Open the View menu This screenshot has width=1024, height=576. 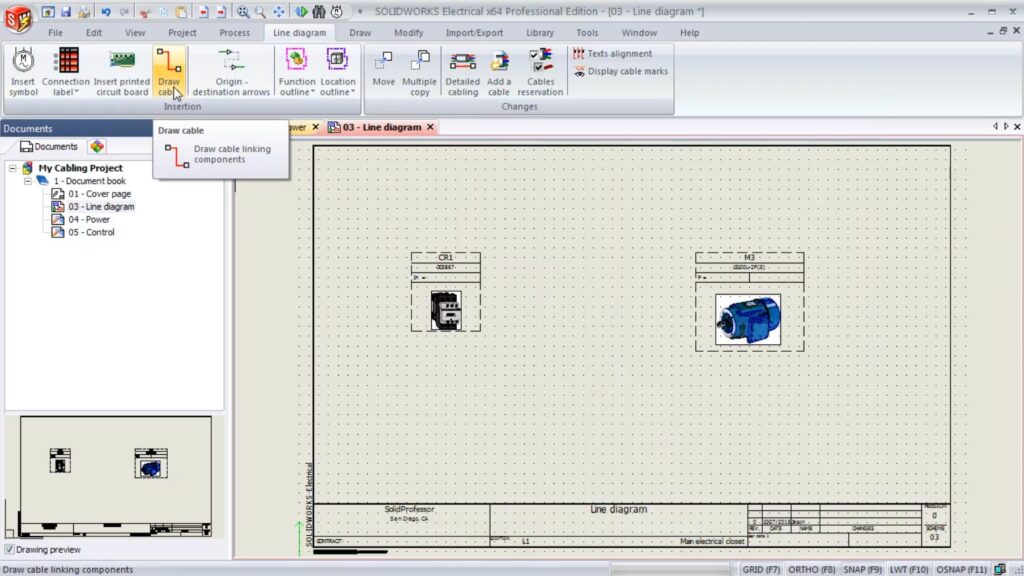click(135, 33)
